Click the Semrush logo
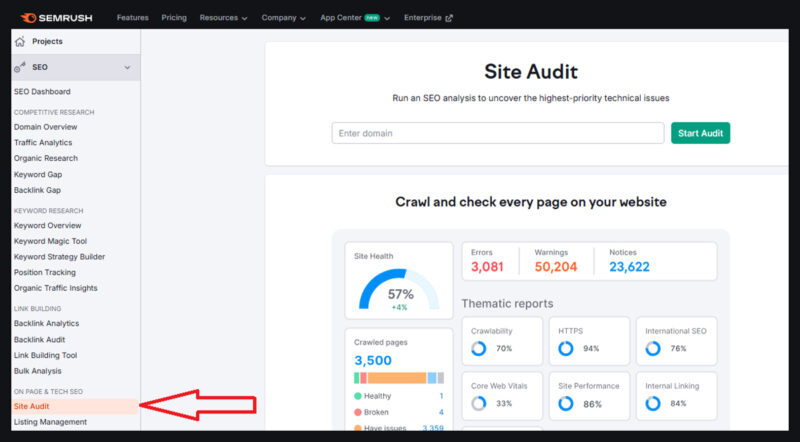Viewport: 800px width, 442px height. tap(57, 18)
